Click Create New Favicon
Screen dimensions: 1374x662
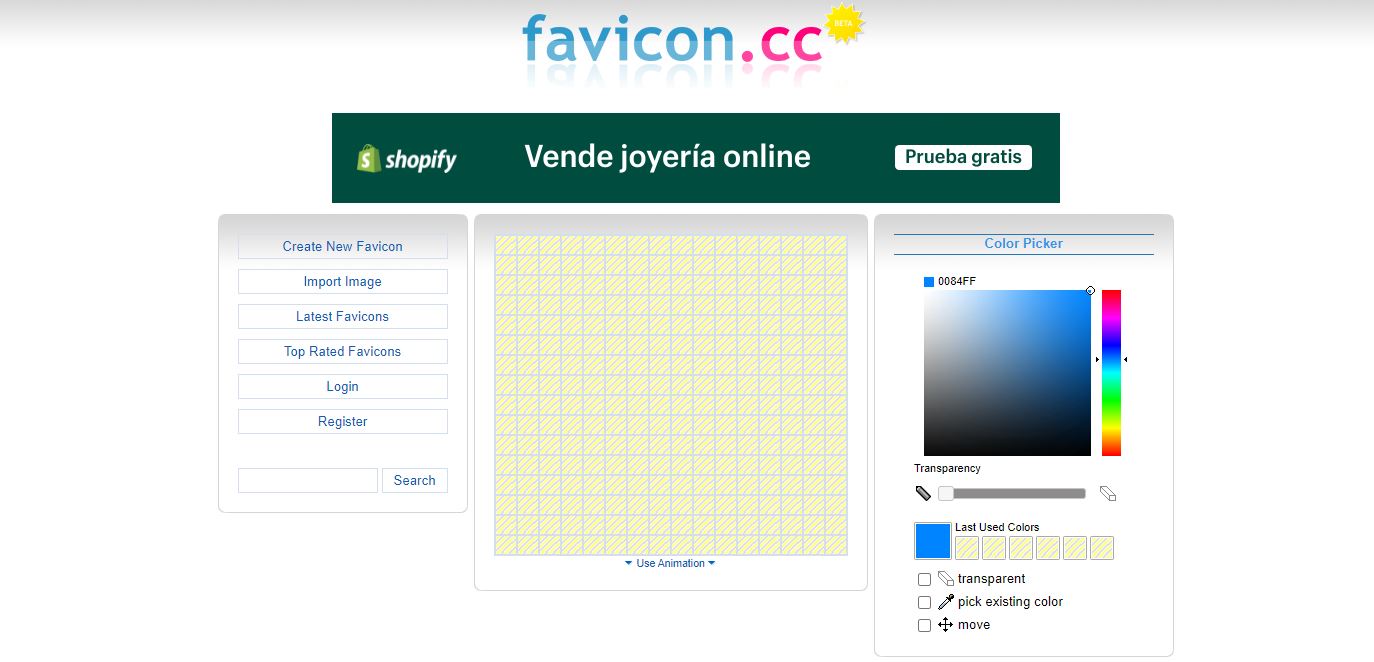(342, 246)
